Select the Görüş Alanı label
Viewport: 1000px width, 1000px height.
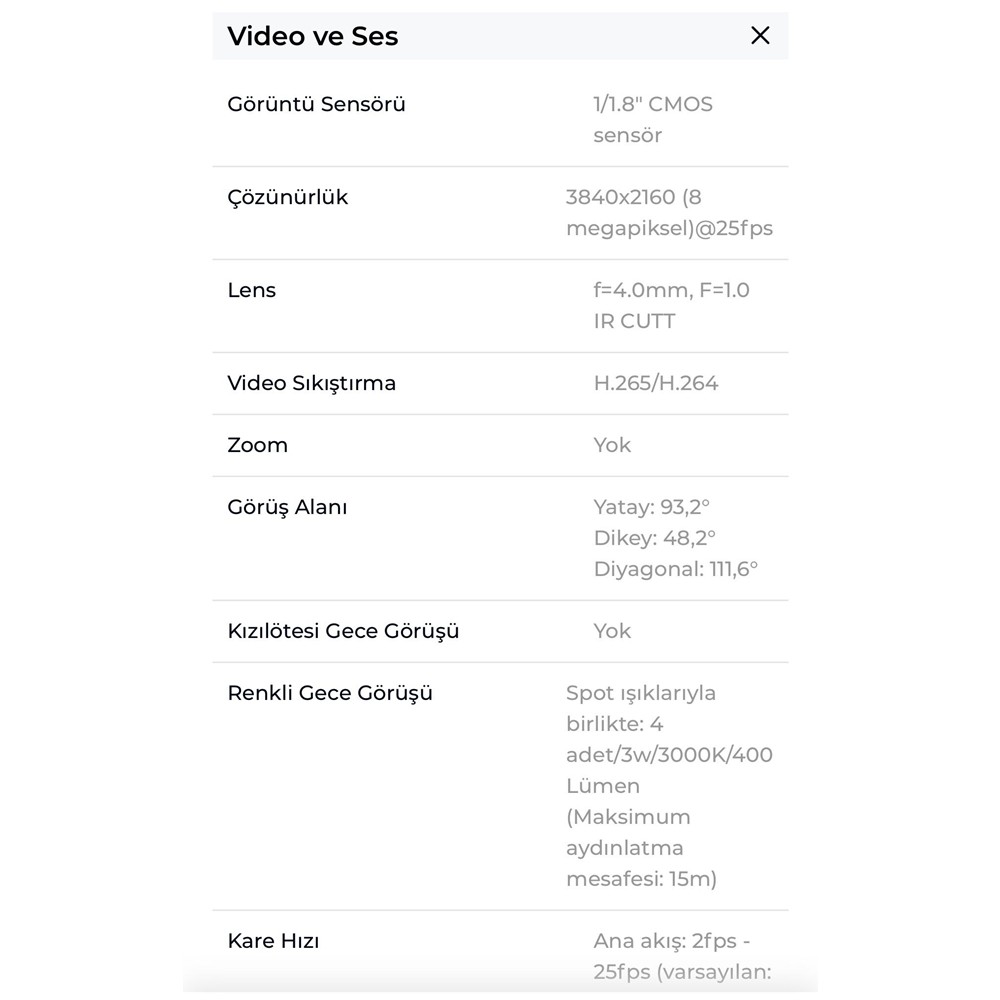(288, 507)
